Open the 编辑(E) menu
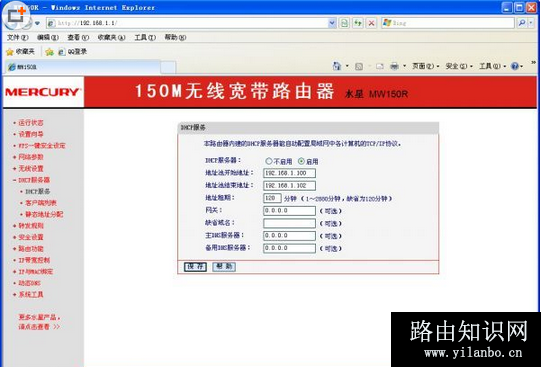Viewport: 541px width, 367px height. click(48, 37)
